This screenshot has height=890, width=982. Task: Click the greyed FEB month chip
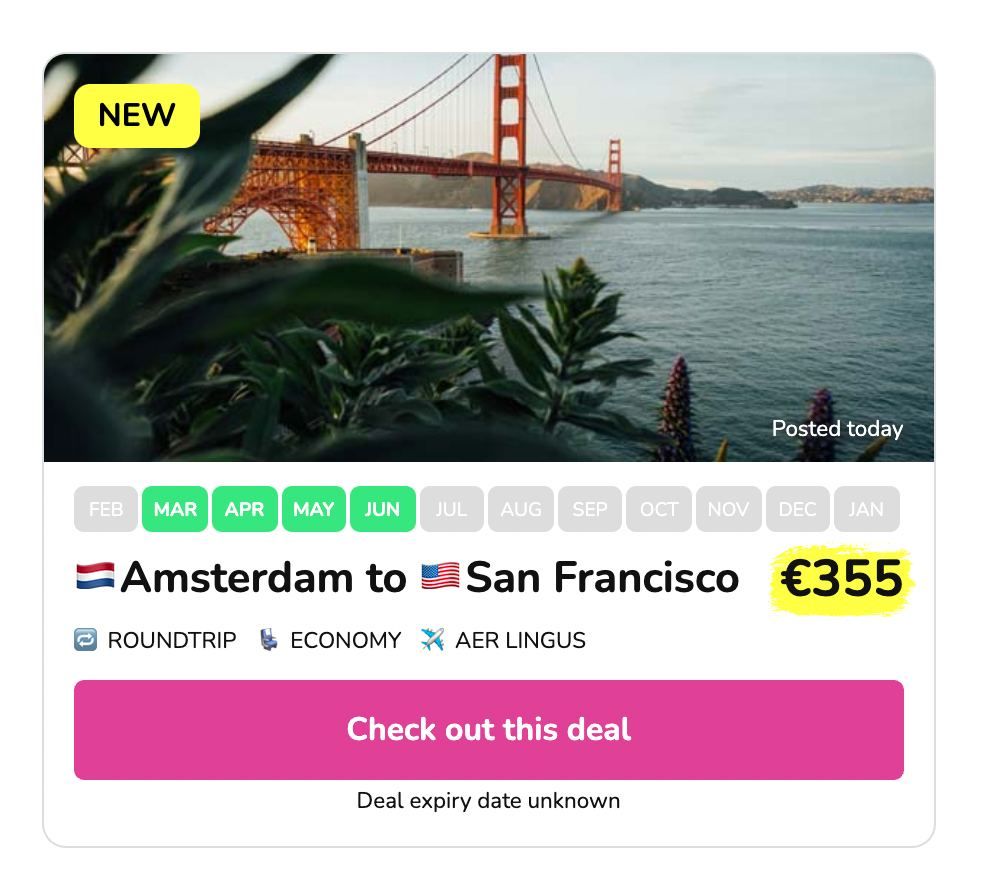(x=106, y=509)
